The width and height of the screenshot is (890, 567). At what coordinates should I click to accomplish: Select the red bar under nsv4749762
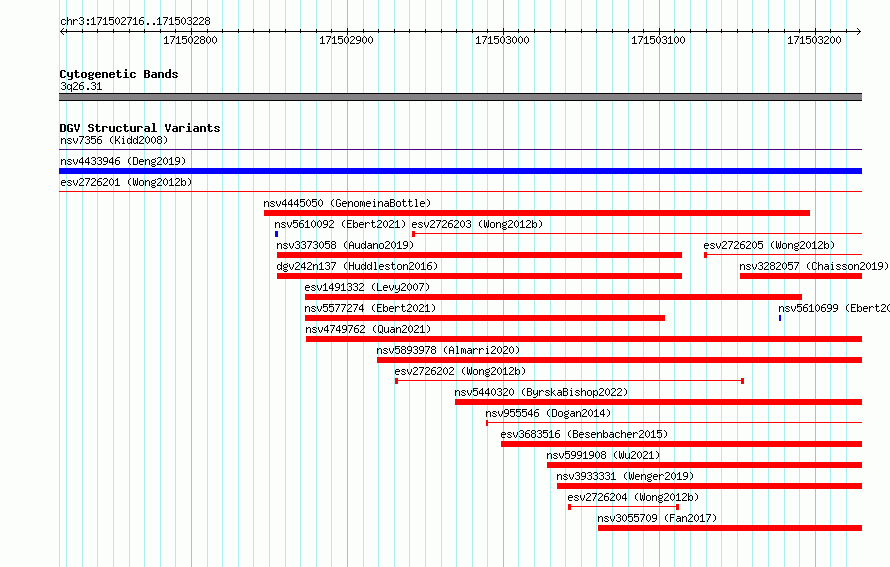[x=584, y=339]
